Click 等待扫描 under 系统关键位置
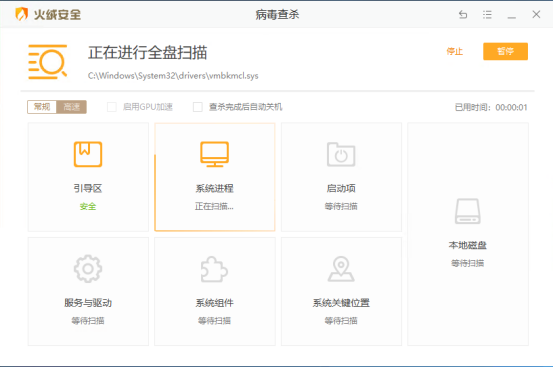Image resolution: width=554 pixels, height=367 pixels. coord(341,321)
